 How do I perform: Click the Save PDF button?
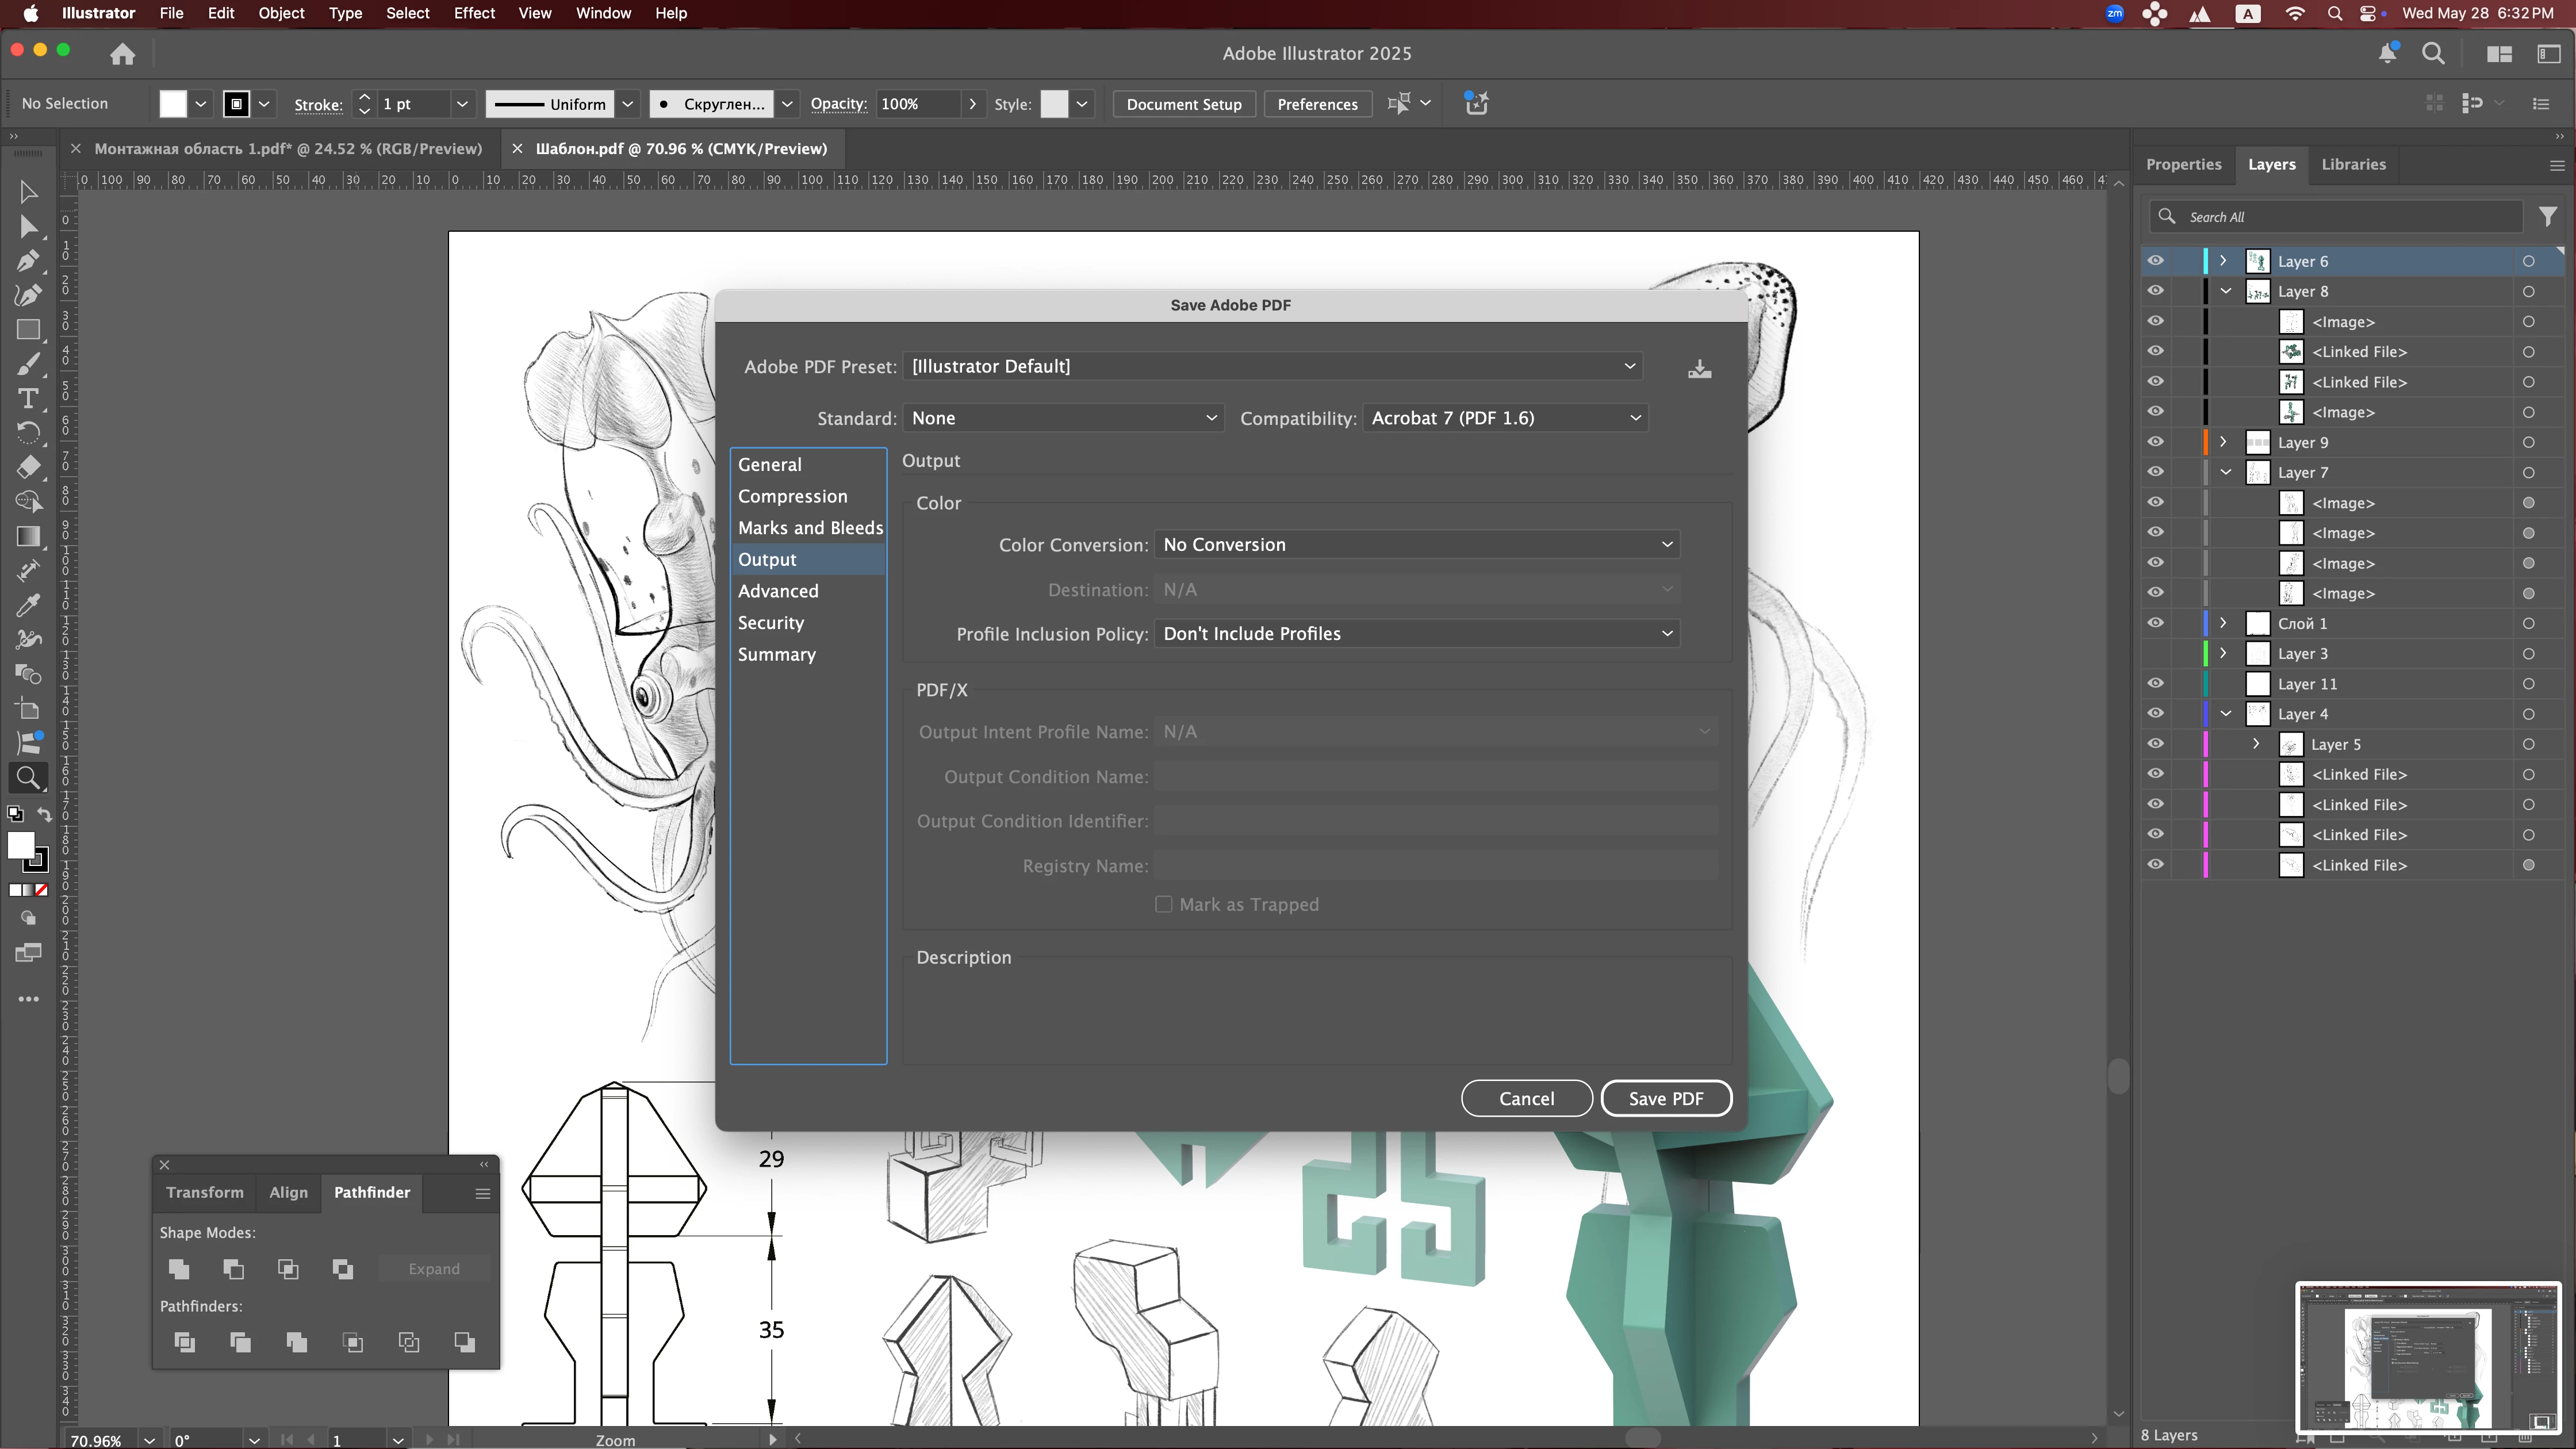pos(1665,1098)
